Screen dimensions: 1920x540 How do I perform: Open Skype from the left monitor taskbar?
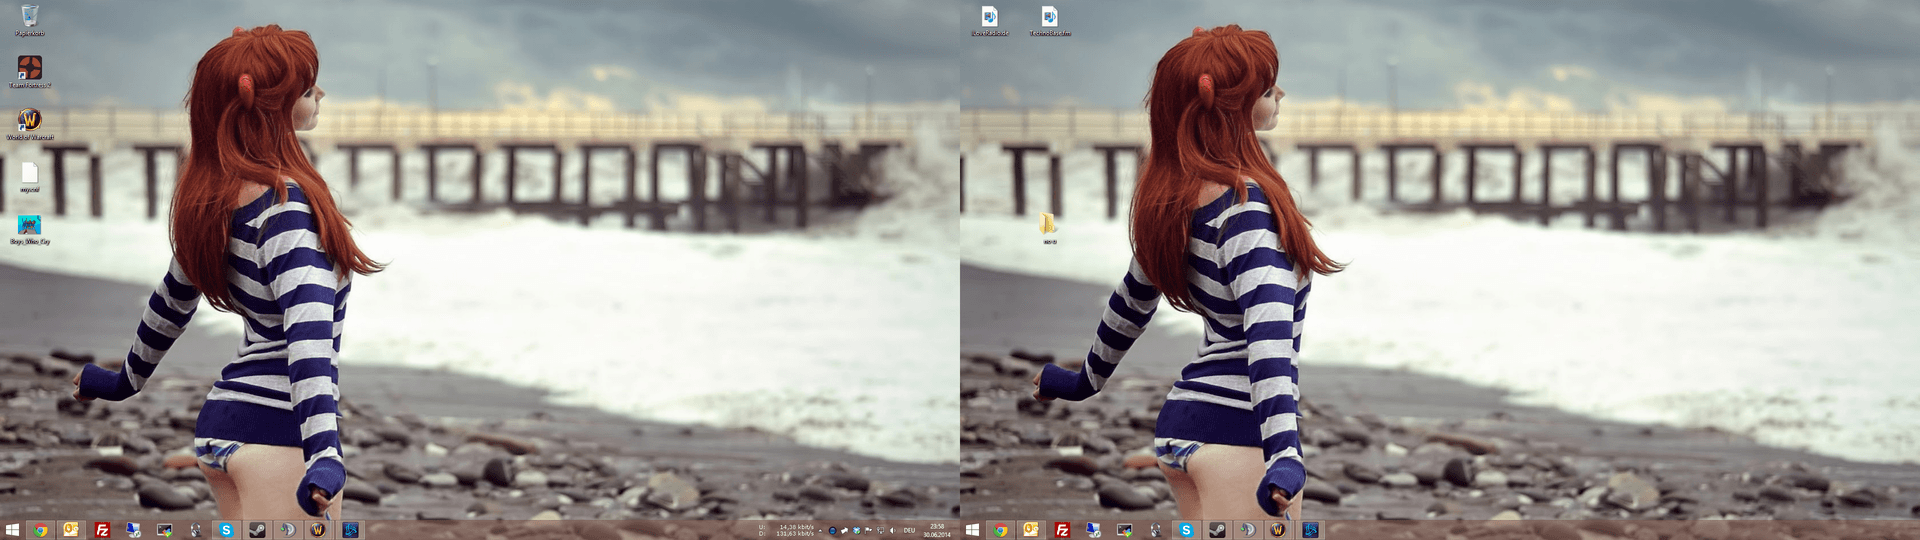226,530
